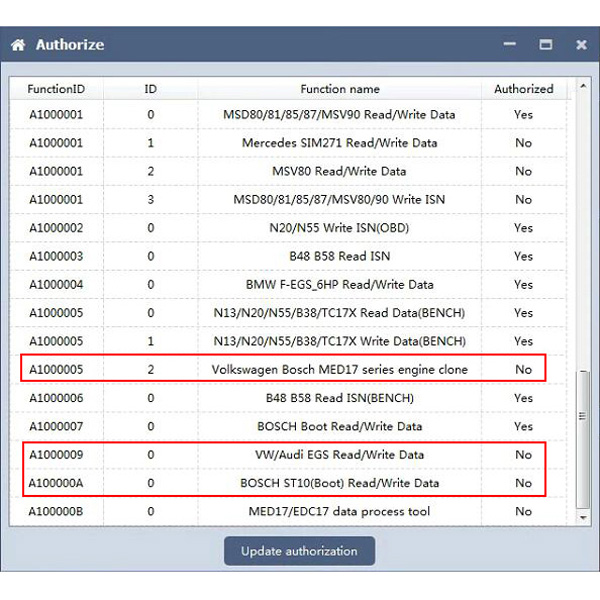The image size is (600, 600).
Task: Click the home icon beside Authorize
Action: click(x=18, y=45)
